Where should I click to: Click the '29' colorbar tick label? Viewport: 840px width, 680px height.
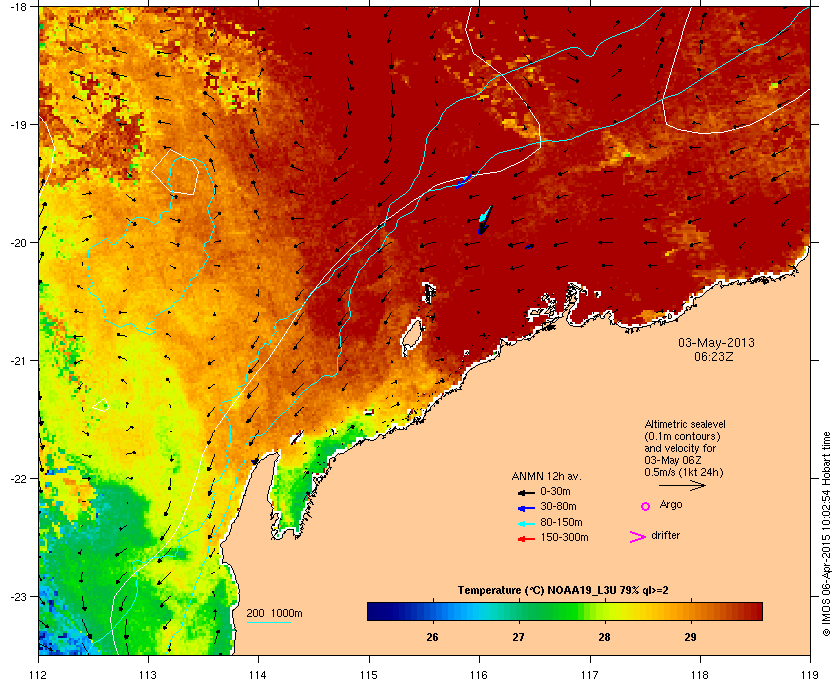691,637
